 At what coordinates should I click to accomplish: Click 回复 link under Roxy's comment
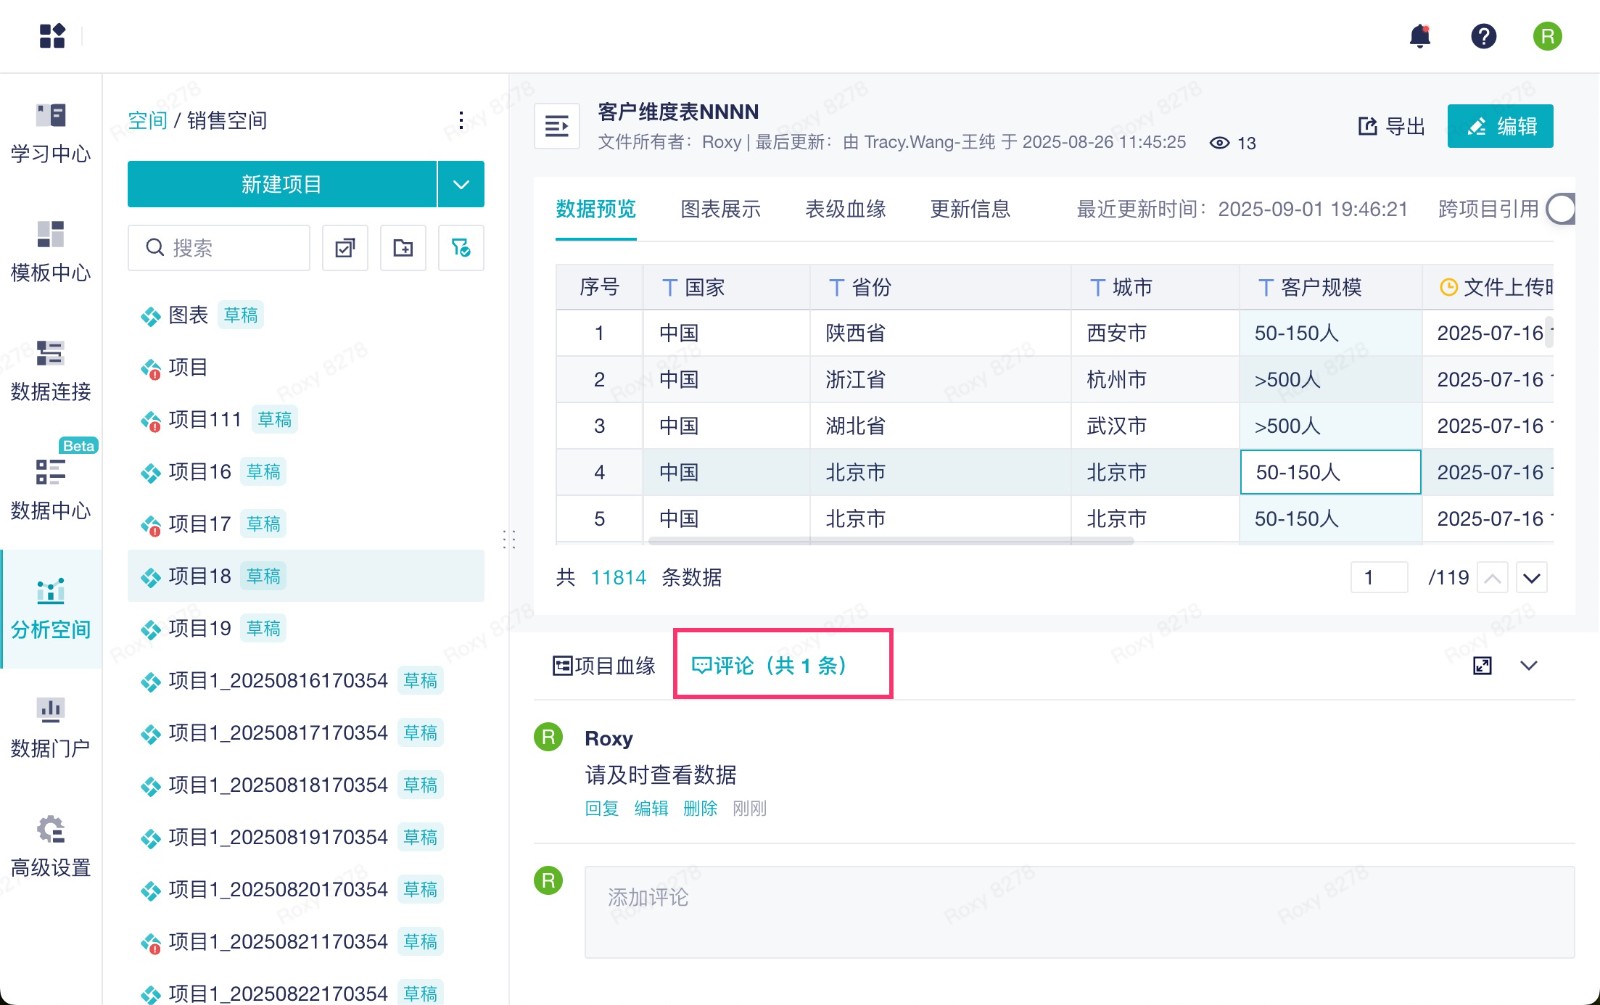tap(602, 808)
